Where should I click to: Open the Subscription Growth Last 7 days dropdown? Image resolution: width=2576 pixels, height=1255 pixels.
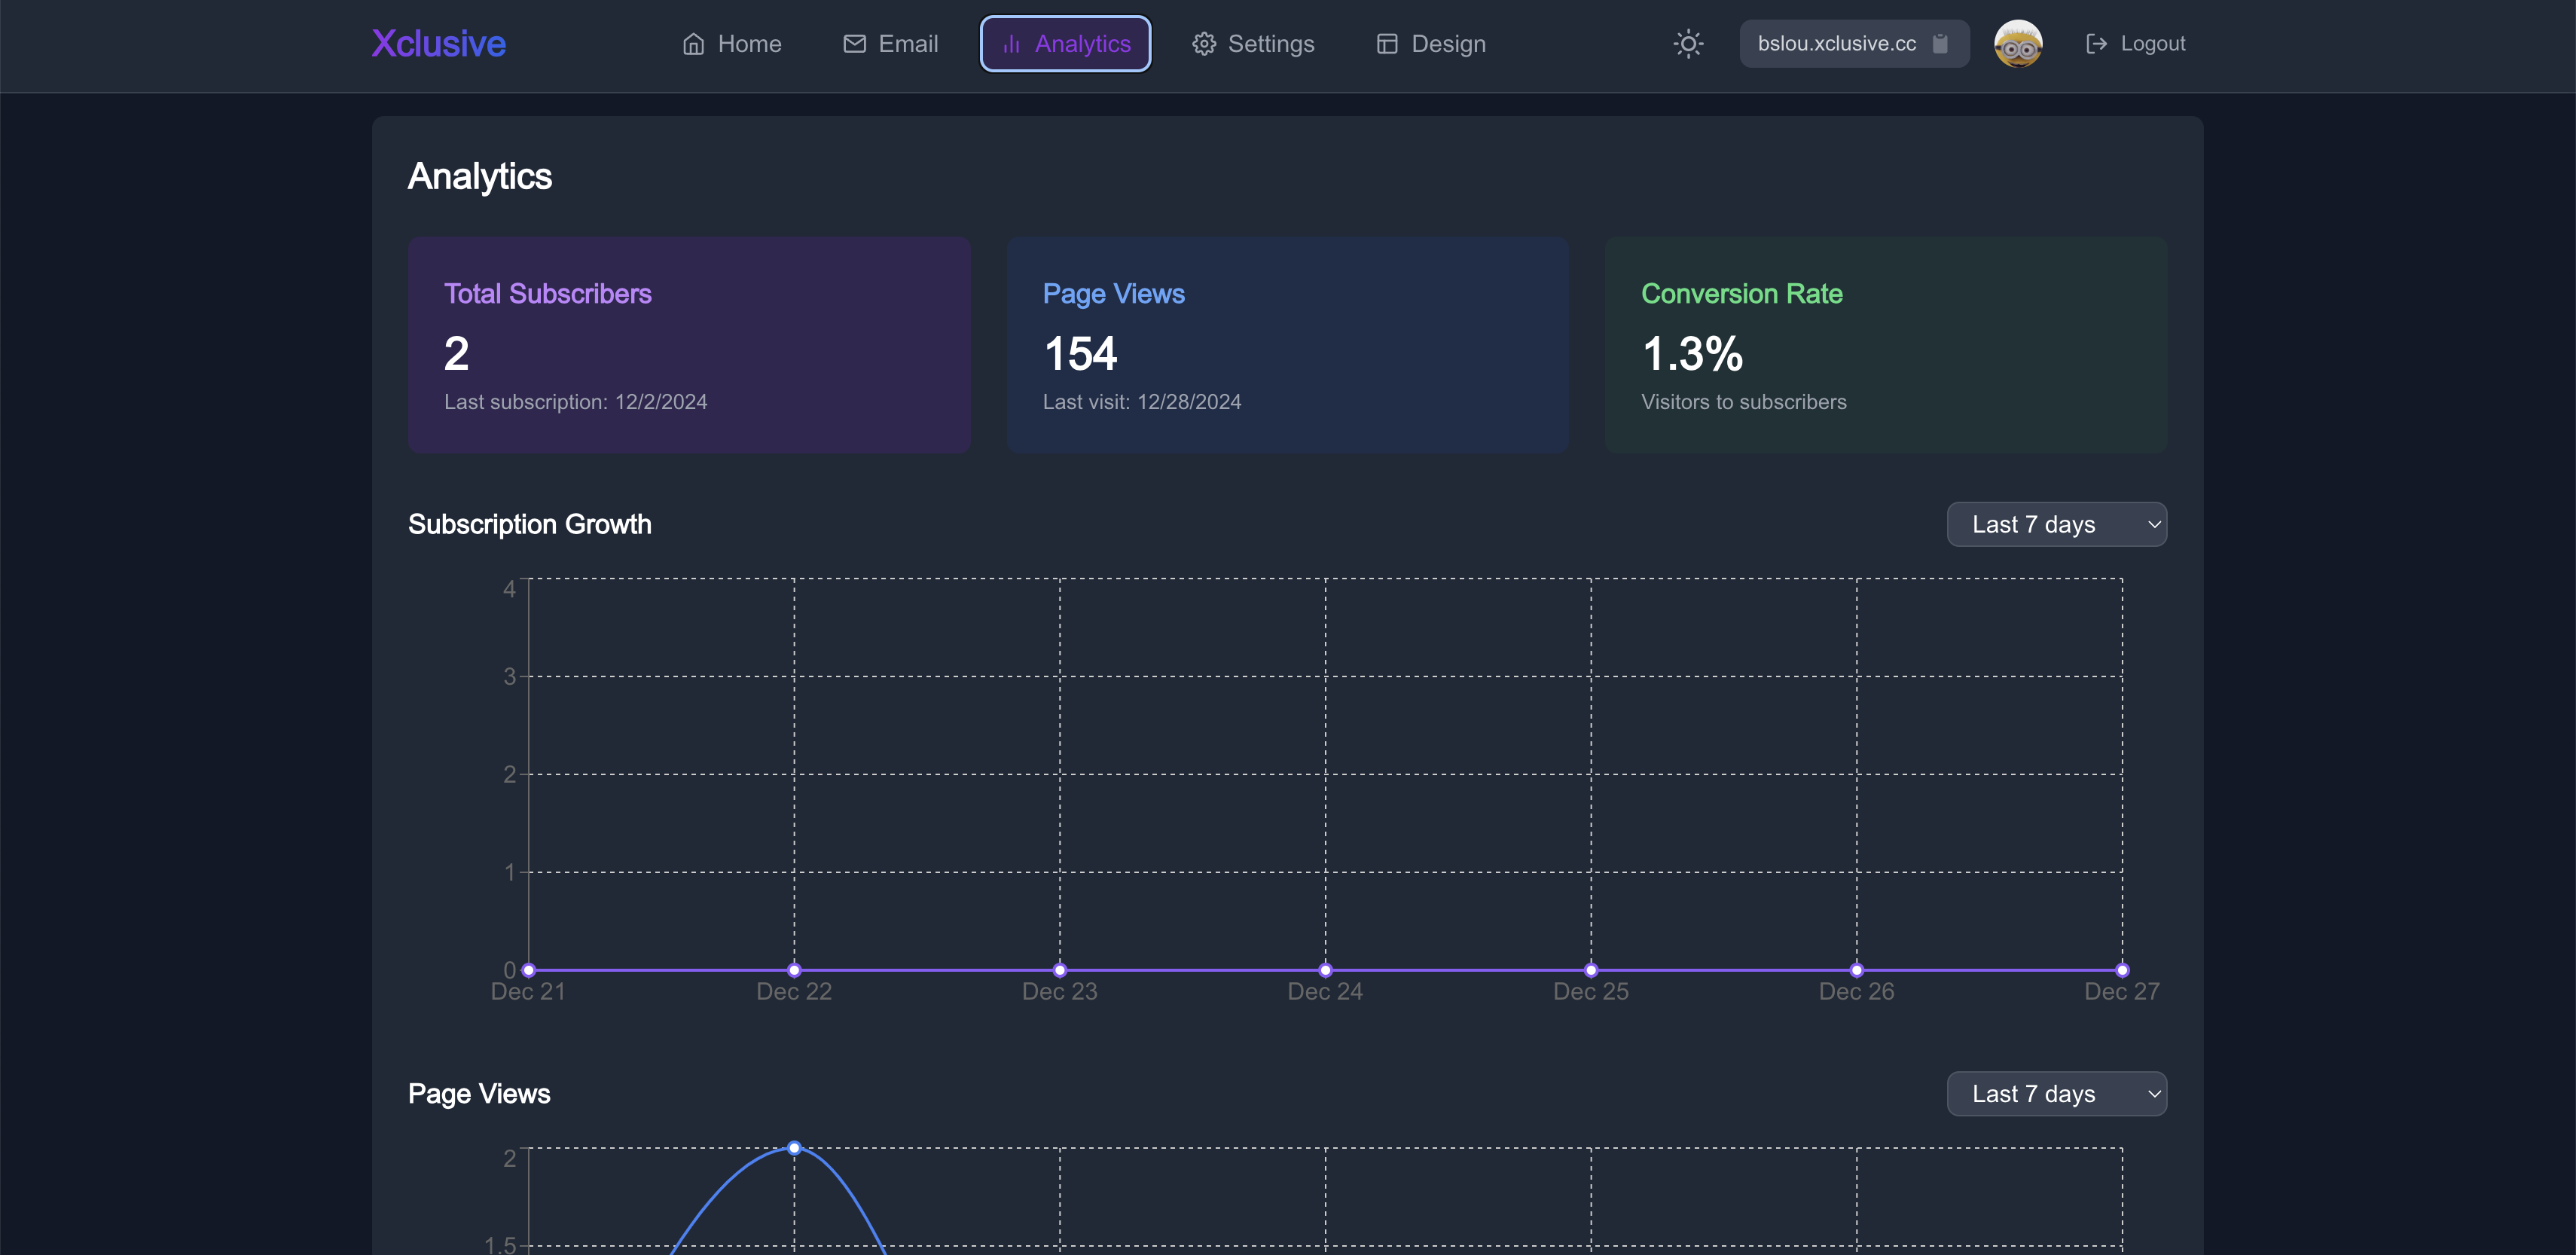2057,525
